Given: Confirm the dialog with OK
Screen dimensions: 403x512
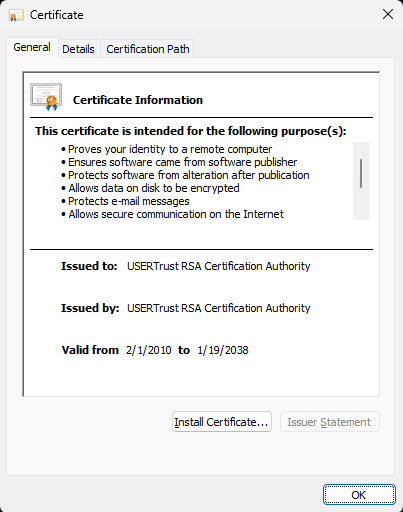Looking at the screenshot, I should point(359,495).
